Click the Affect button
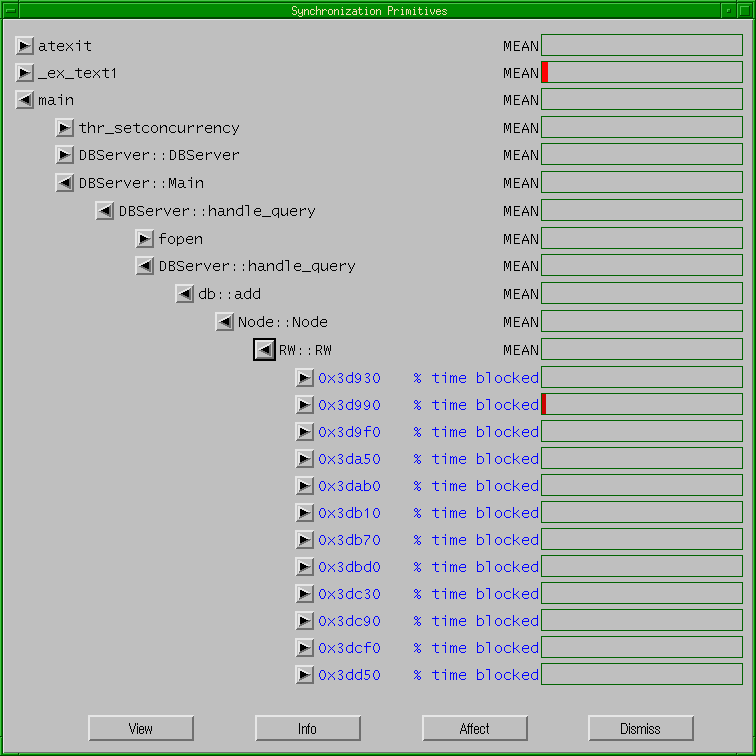This screenshot has height=756, width=756. point(474,729)
